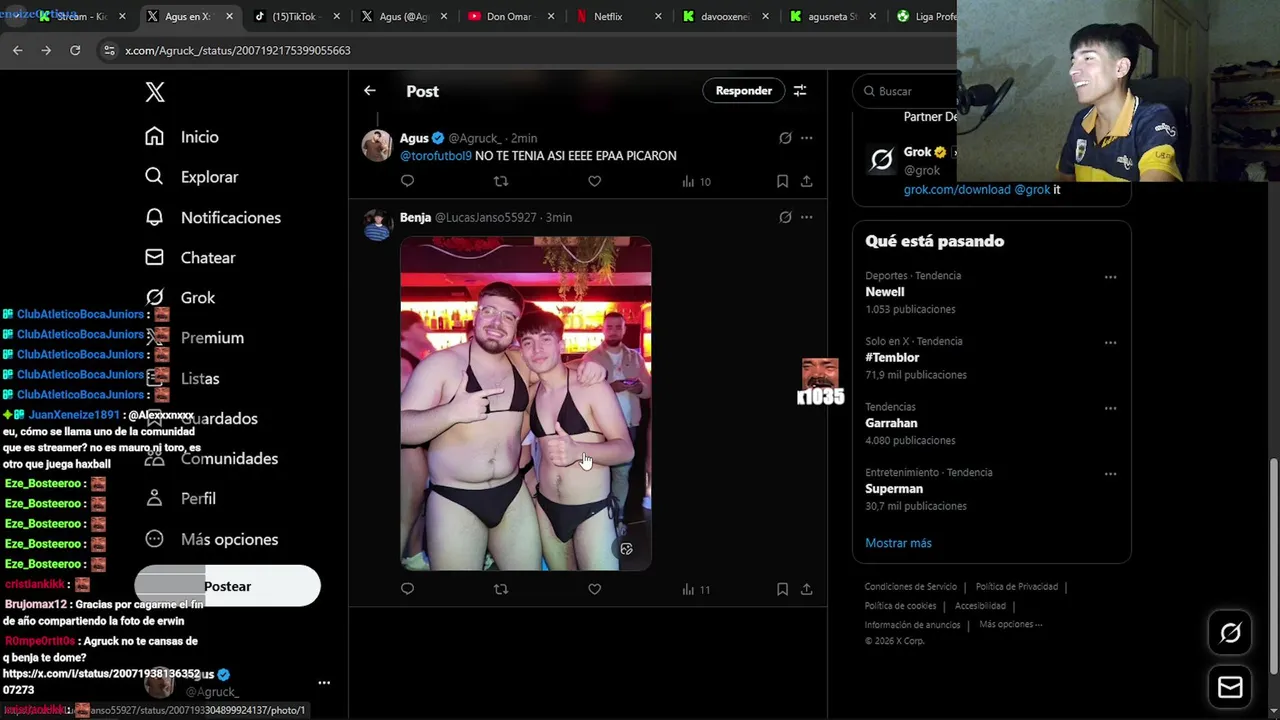Reply to Agus's reply
The height and width of the screenshot is (720, 1280).
click(407, 181)
